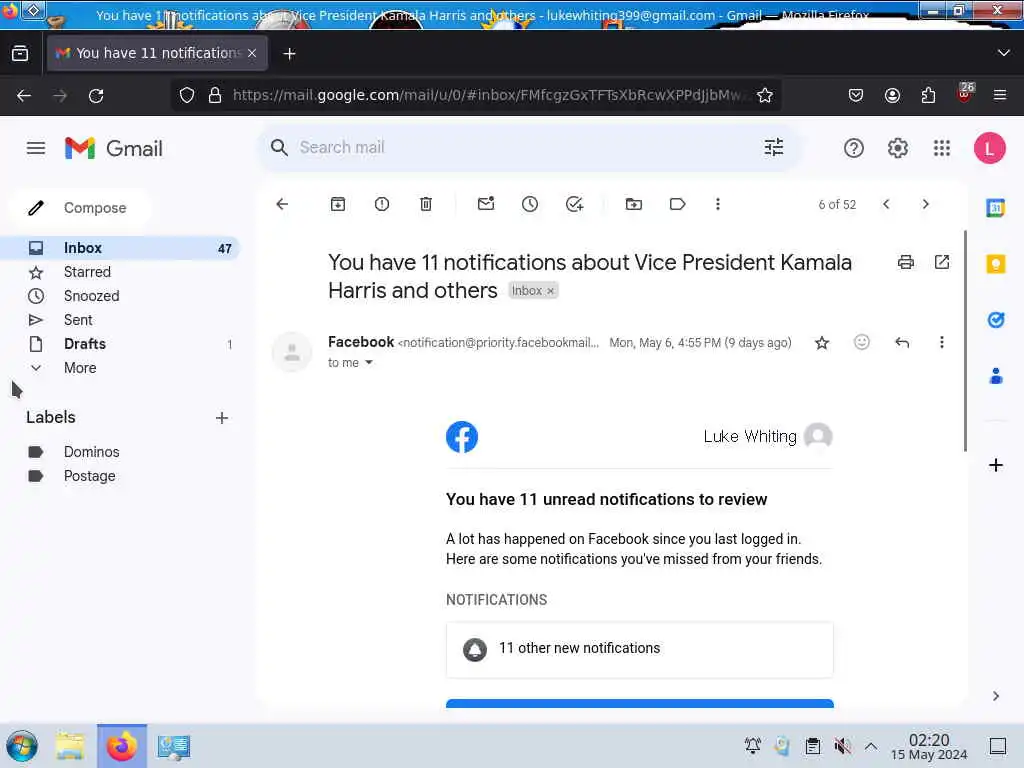Click Luke Whiting profile name

(750, 436)
